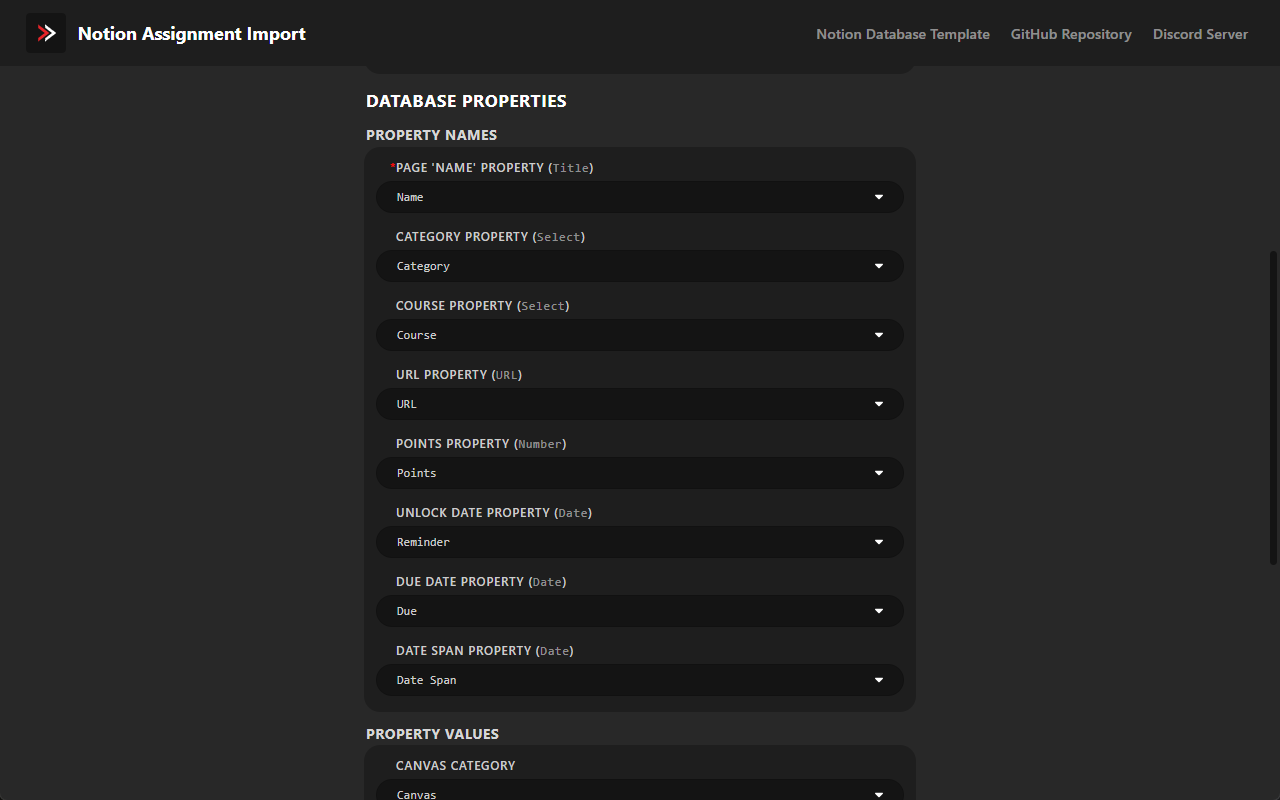Click the arrow icon of the Points dropdown
1280x800 pixels.
pyautogui.click(x=879, y=473)
